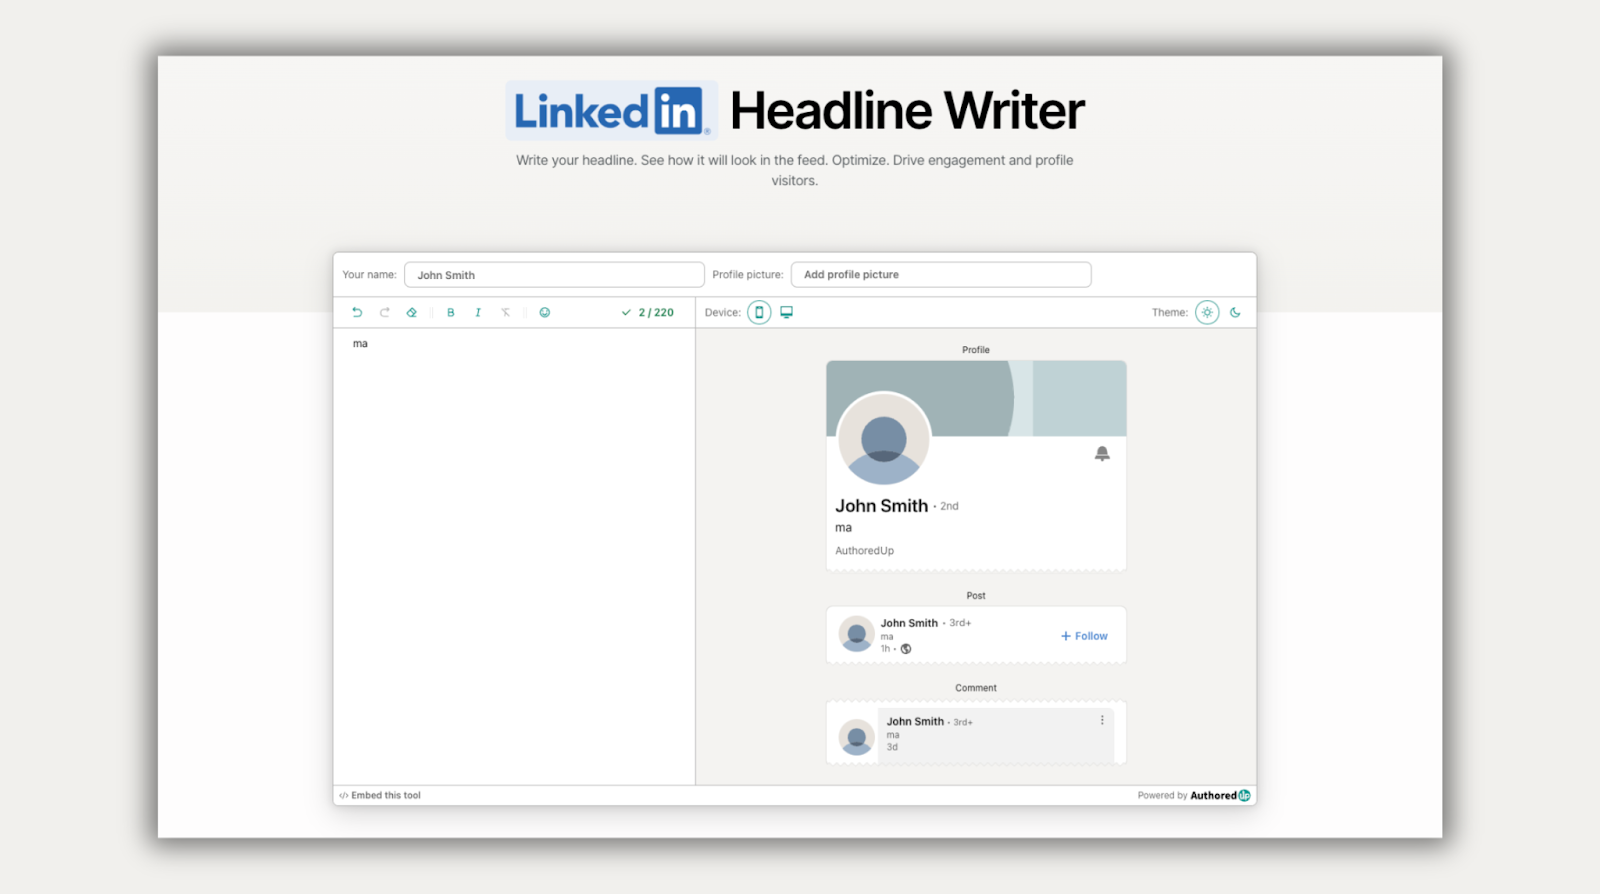Toggle bold formatting
This screenshot has width=1600, height=894.
(451, 312)
